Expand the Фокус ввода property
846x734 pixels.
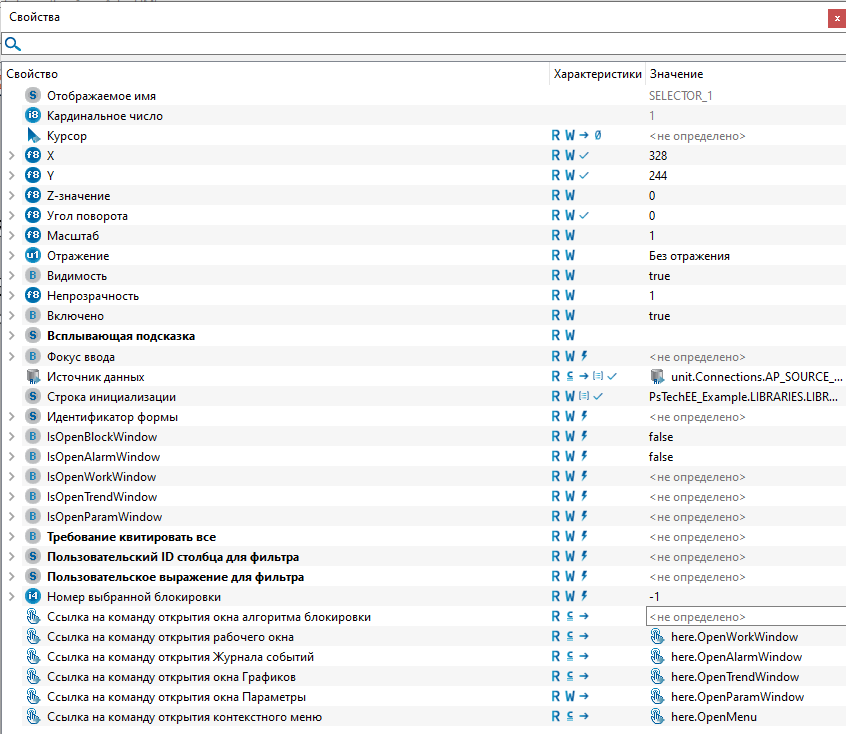[x=11, y=356]
